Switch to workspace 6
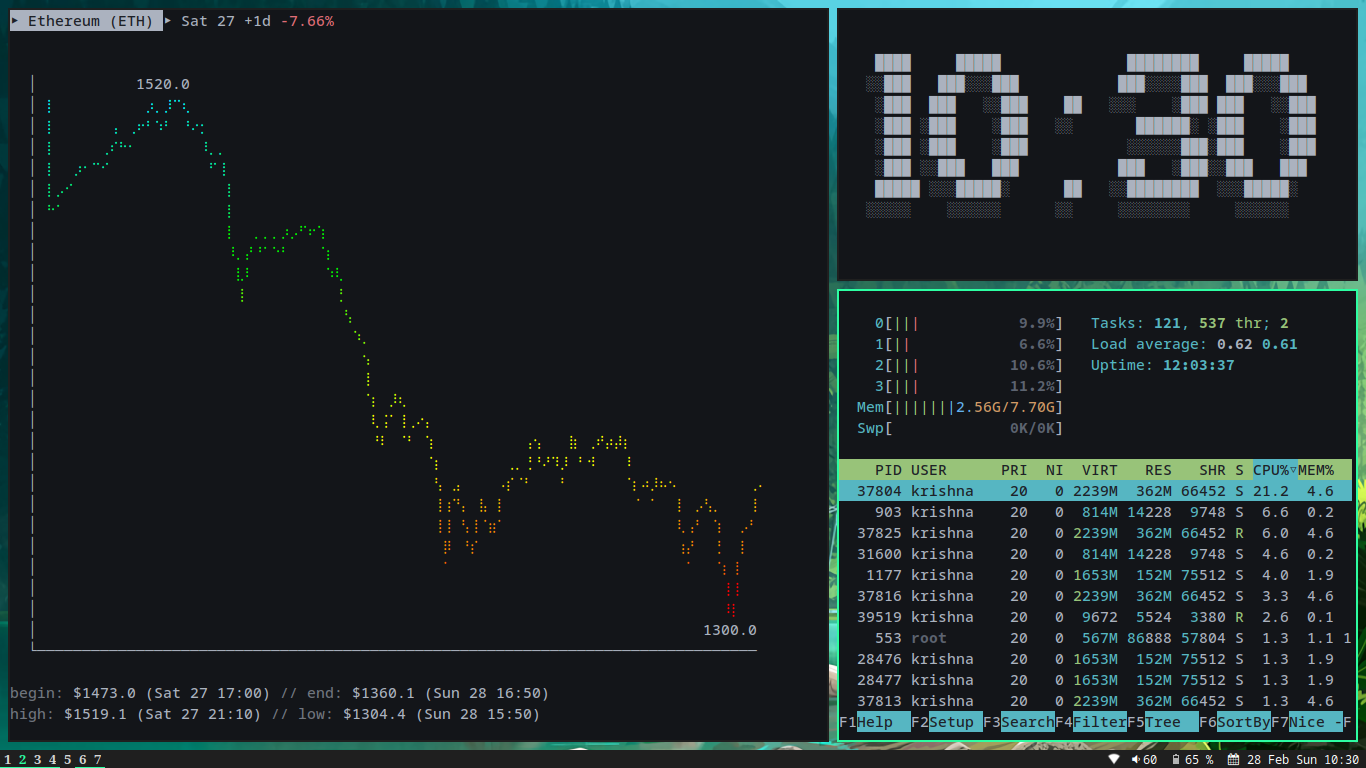1366x768 pixels. 82,760
